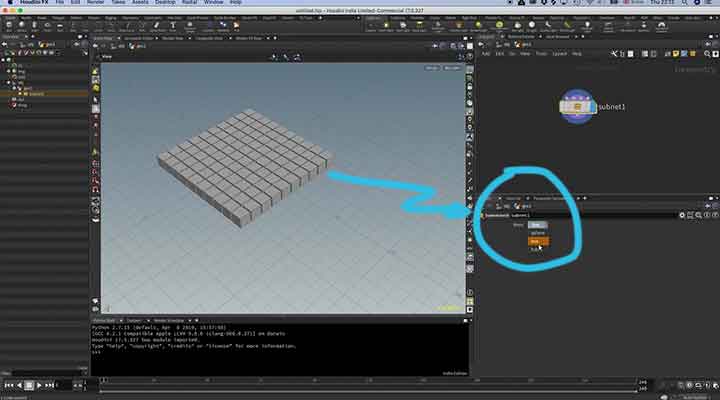Click the Menu dropdown button in parameters
This screenshot has width=720, height=400.
coord(538,225)
